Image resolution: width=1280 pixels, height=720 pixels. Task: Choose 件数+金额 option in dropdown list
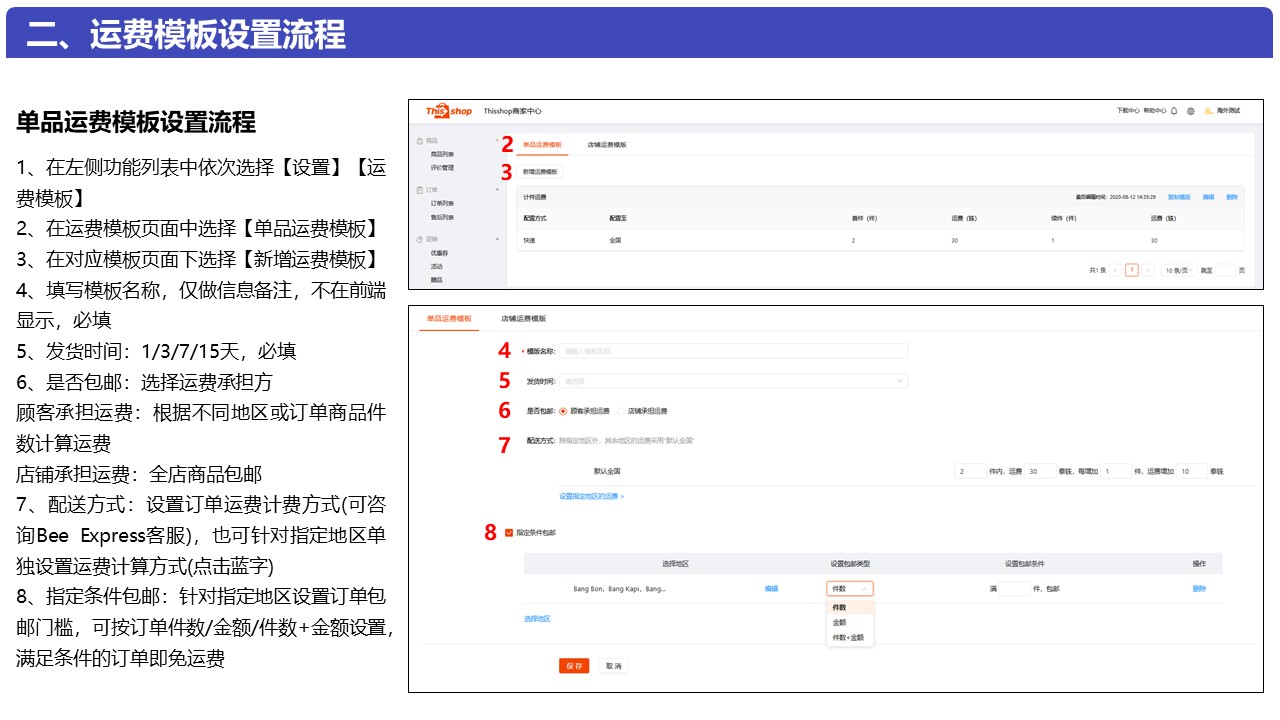[850, 637]
